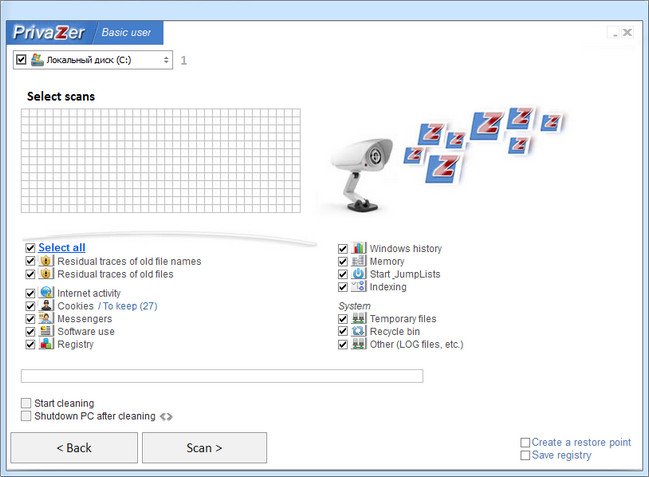
Task: Click the Recycle bin icon
Action: [358, 331]
